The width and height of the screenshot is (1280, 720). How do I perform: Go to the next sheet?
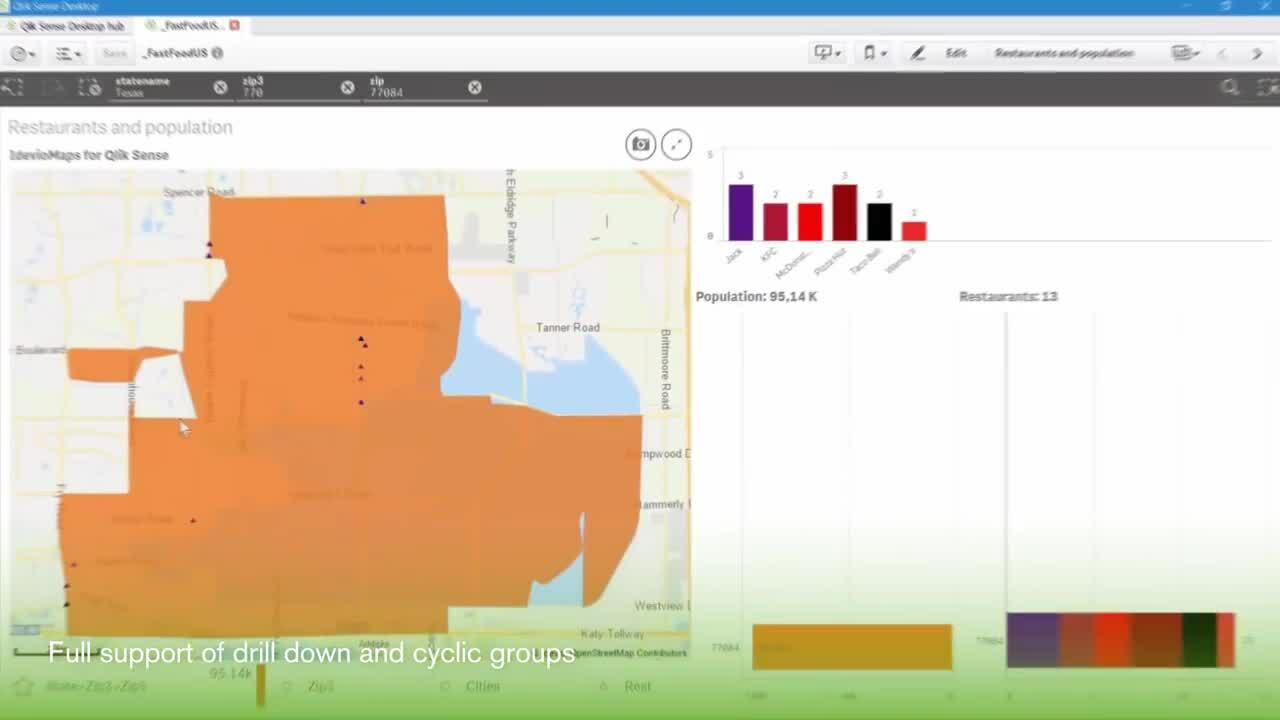[1257, 53]
